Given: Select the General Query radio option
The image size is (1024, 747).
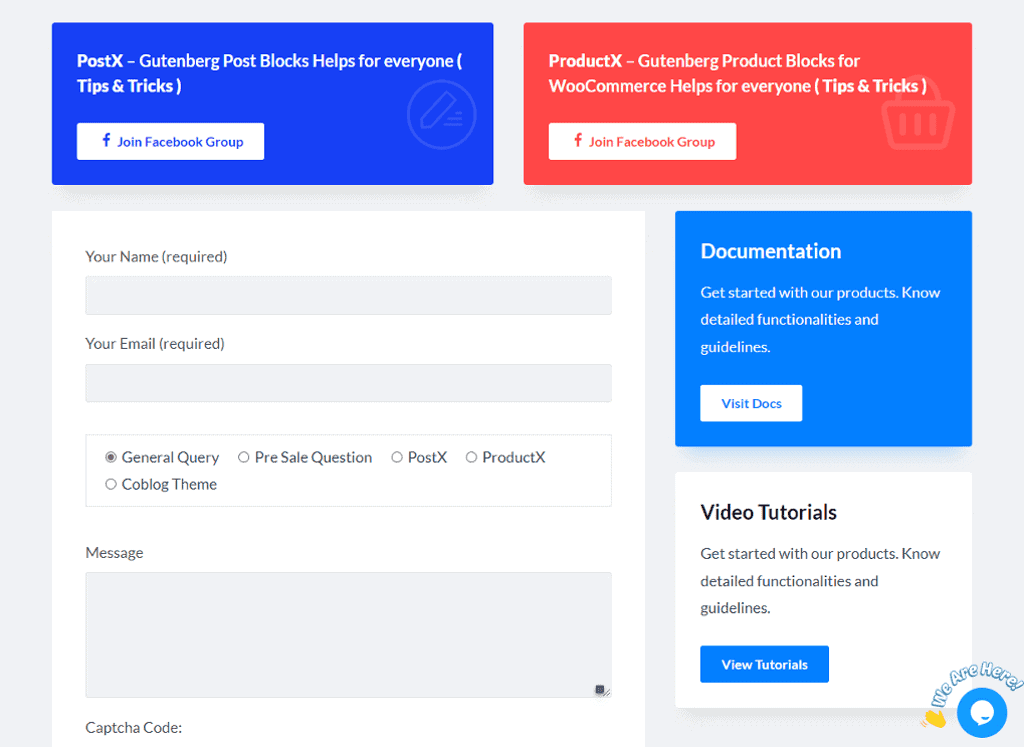Looking at the screenshot, I should [111, 457].
